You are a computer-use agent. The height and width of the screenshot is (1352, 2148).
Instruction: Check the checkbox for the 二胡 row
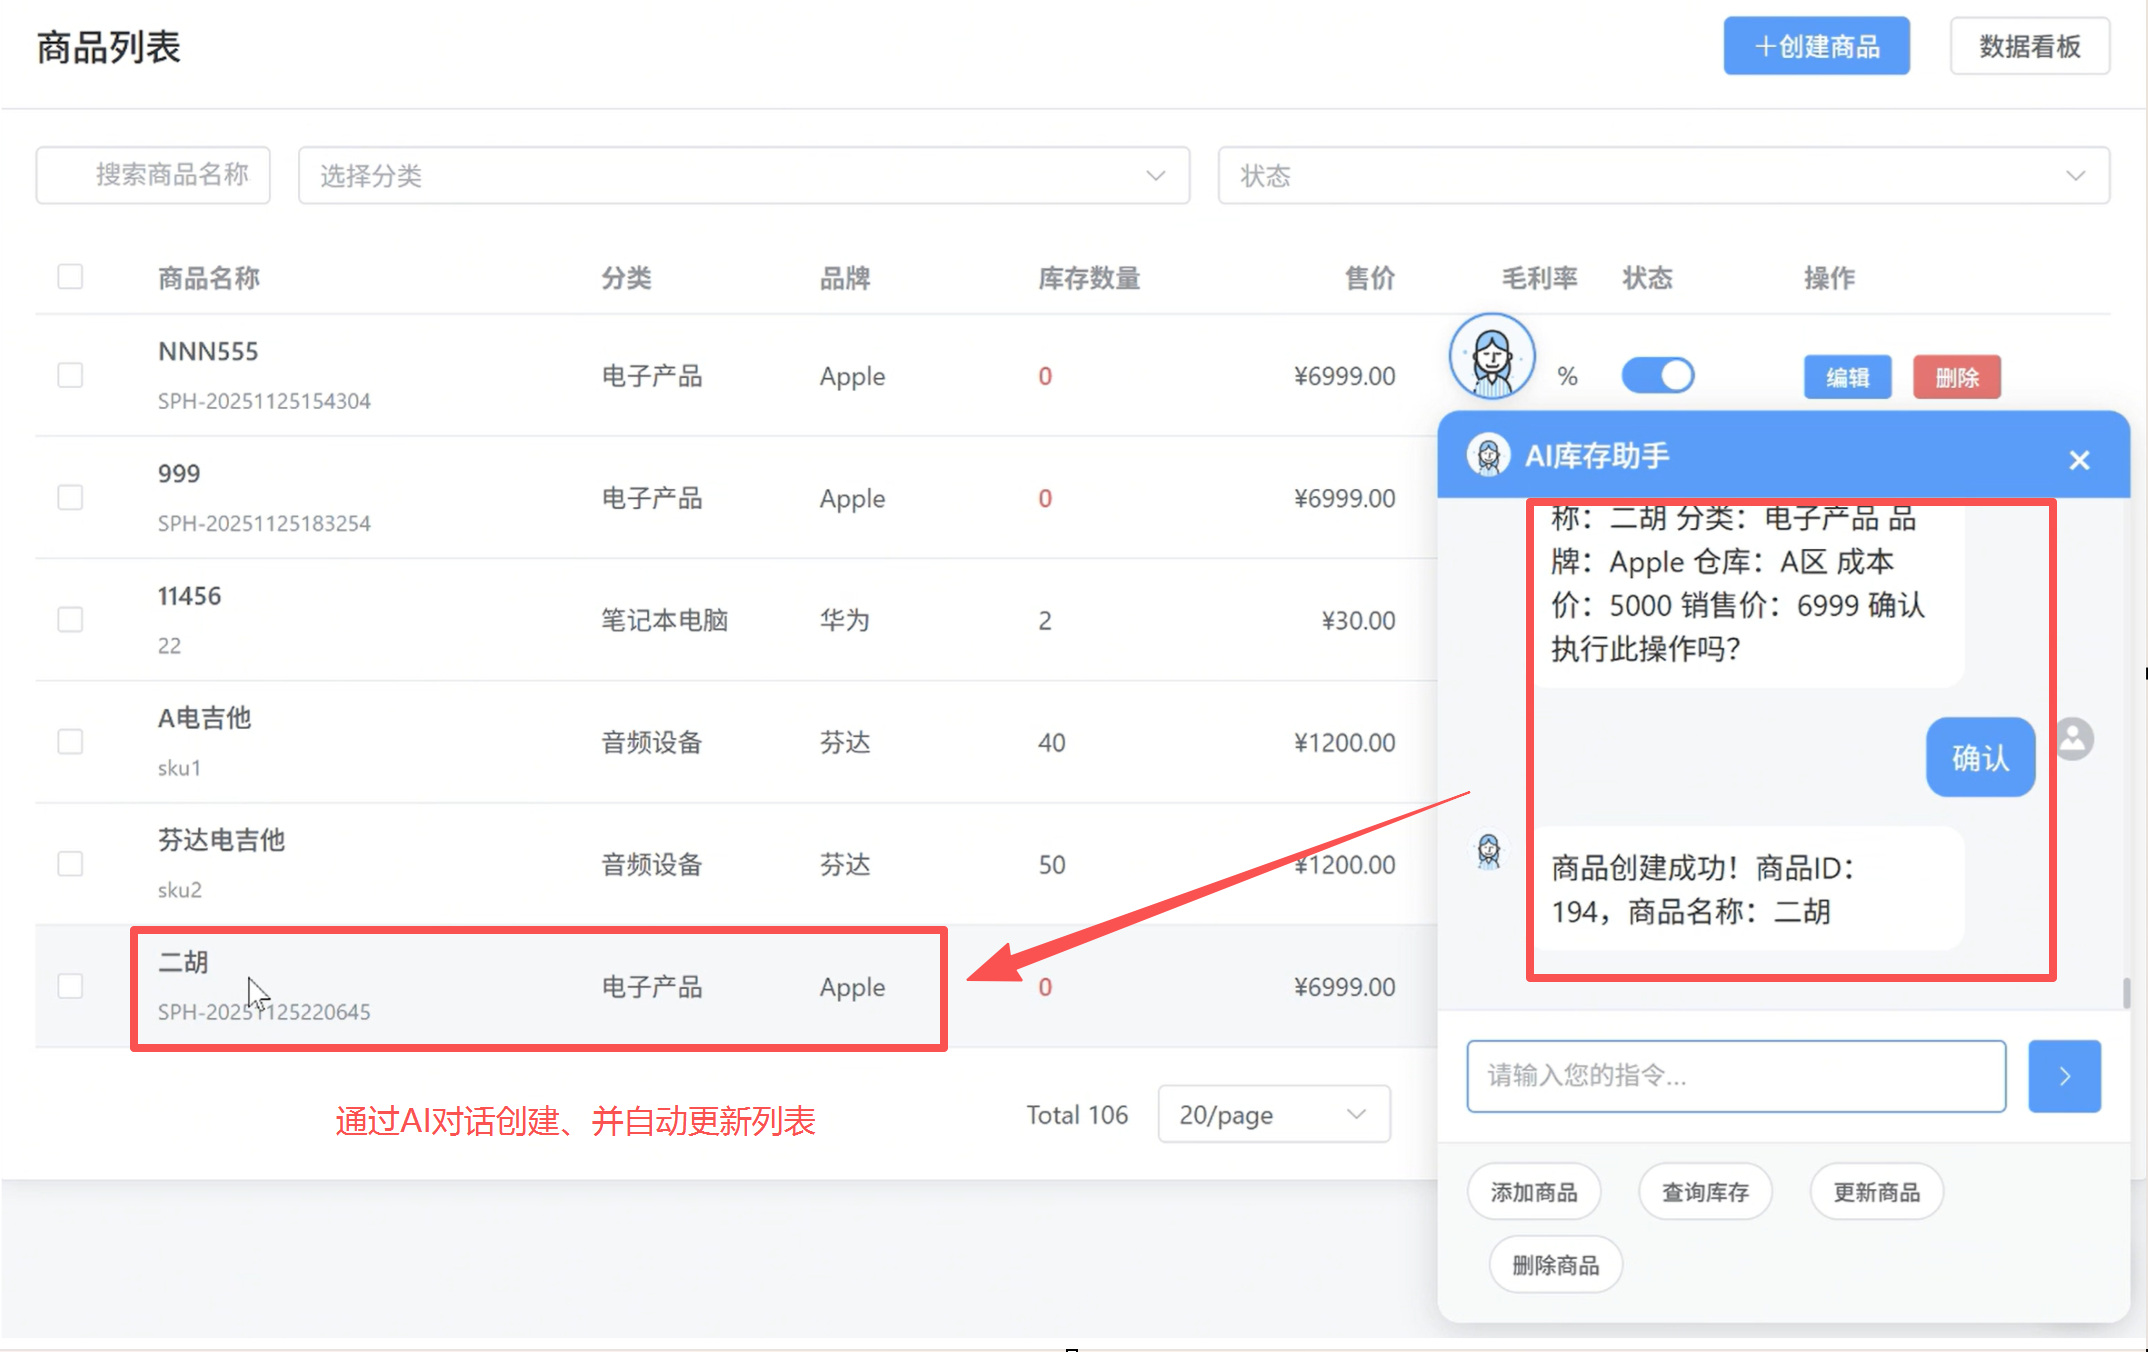click(x=70, y=986)
